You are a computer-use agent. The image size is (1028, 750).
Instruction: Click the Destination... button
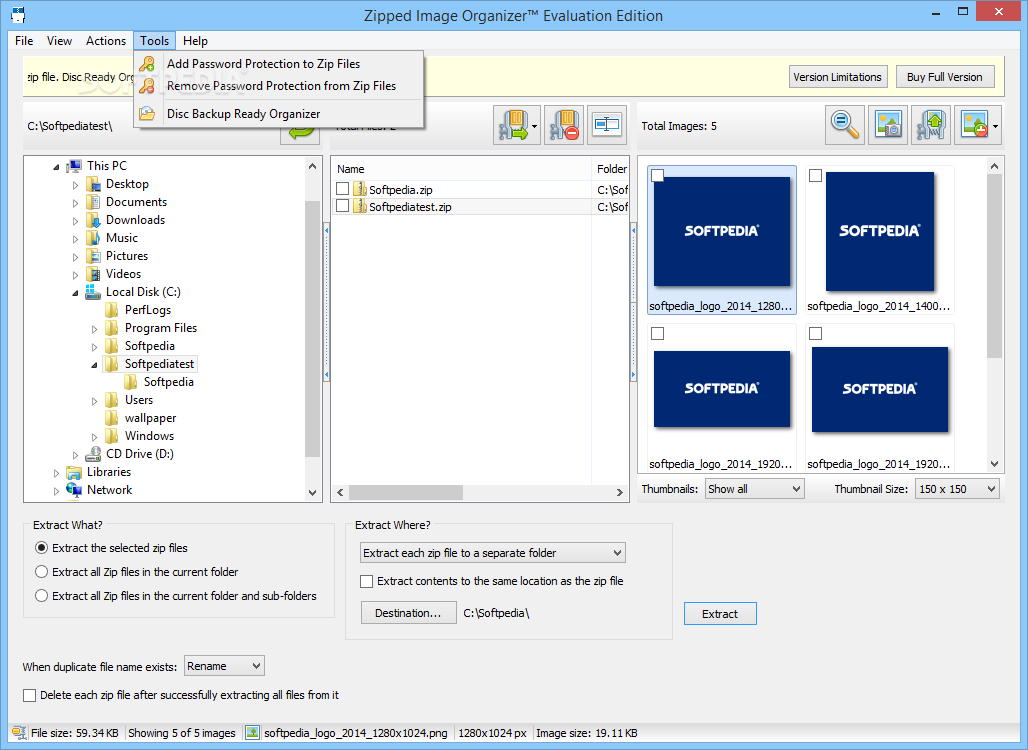[x=408, y=613]
